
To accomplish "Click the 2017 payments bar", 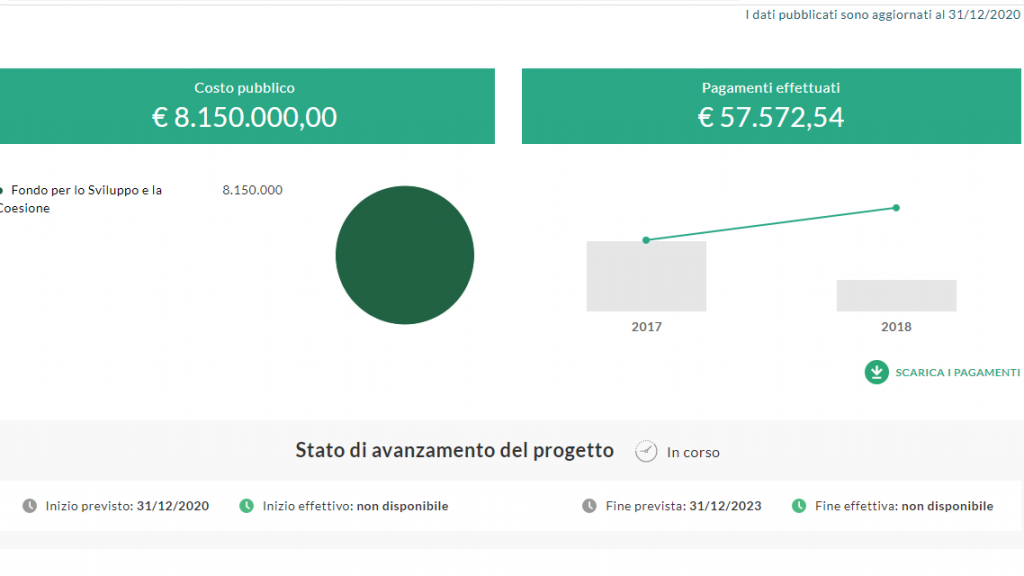I will tap(646, 276).
